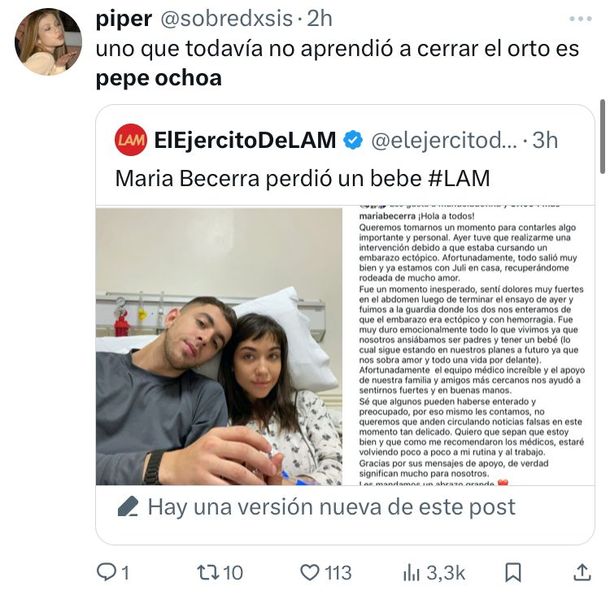This screenshot has width=610, height=595.
Task: View tweet analytics bar chart icon
Action: coord(411,572)
